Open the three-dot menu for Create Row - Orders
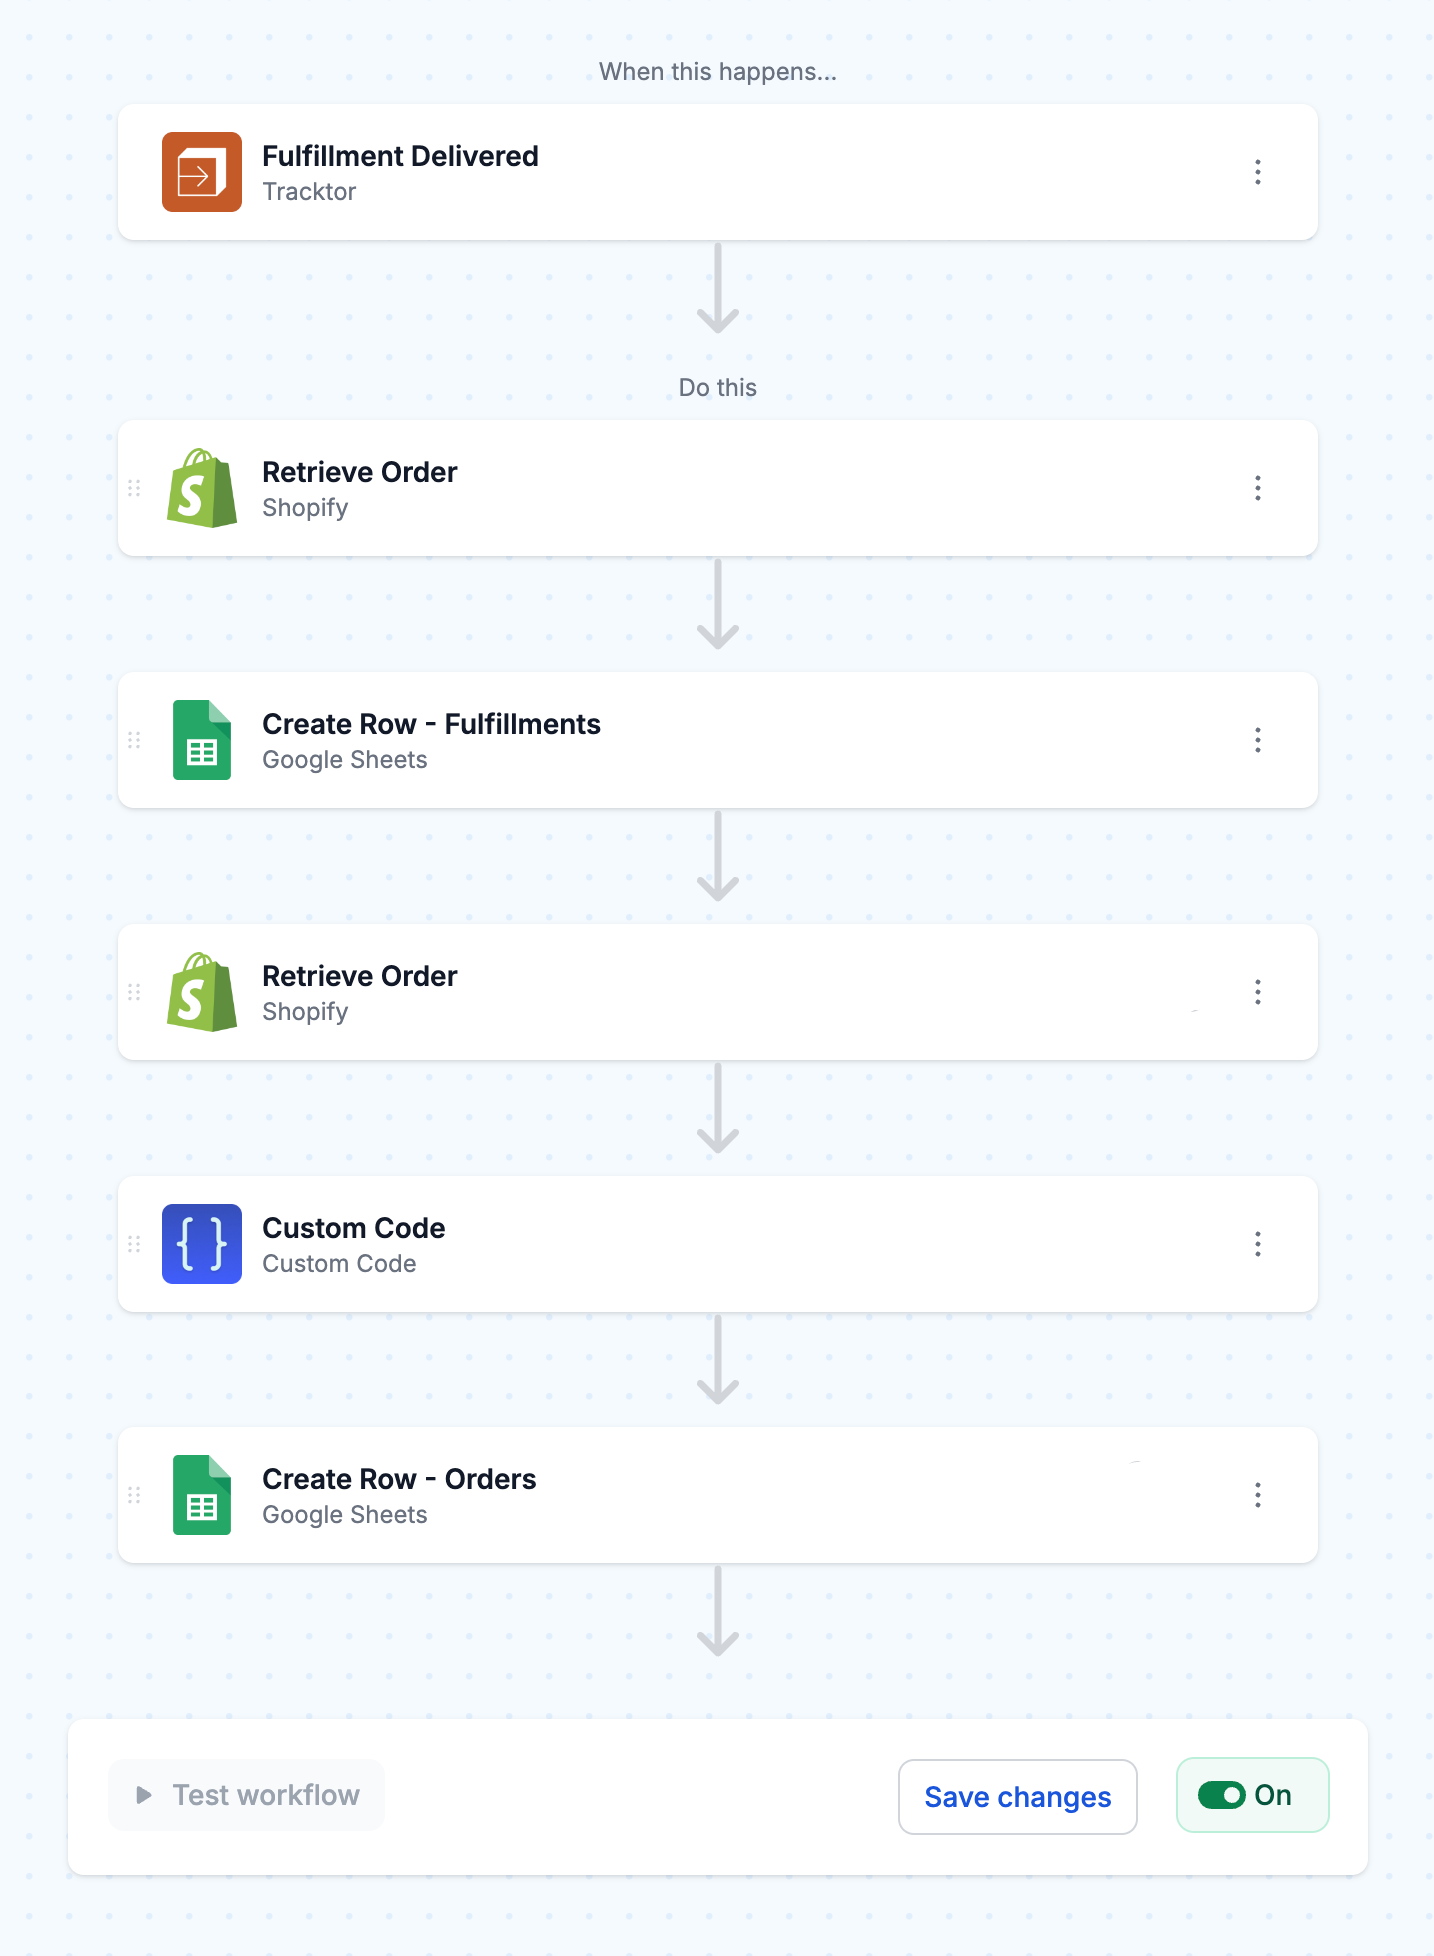This screenshot has width=1434, height=1956. (x=1258, y=1495)
